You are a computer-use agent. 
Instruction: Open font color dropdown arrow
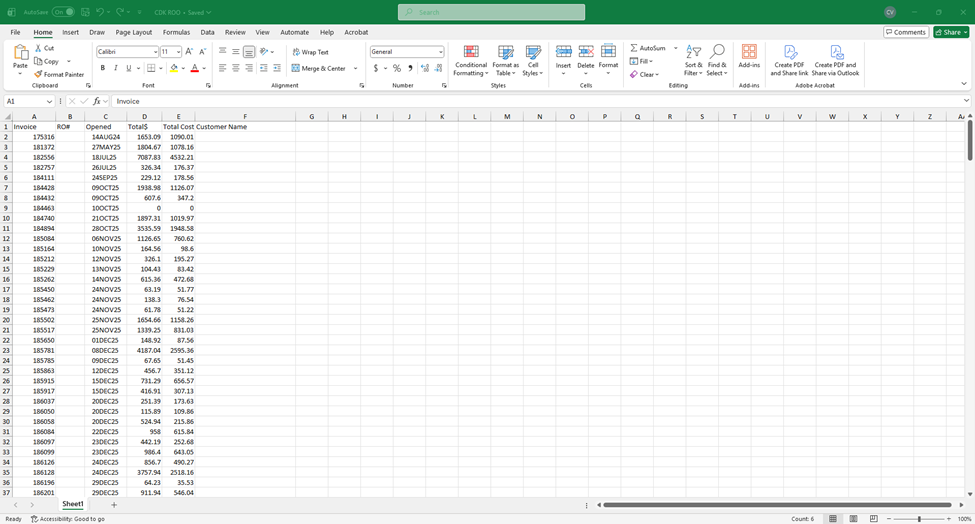pyautogui.click(x=203, y=68)
